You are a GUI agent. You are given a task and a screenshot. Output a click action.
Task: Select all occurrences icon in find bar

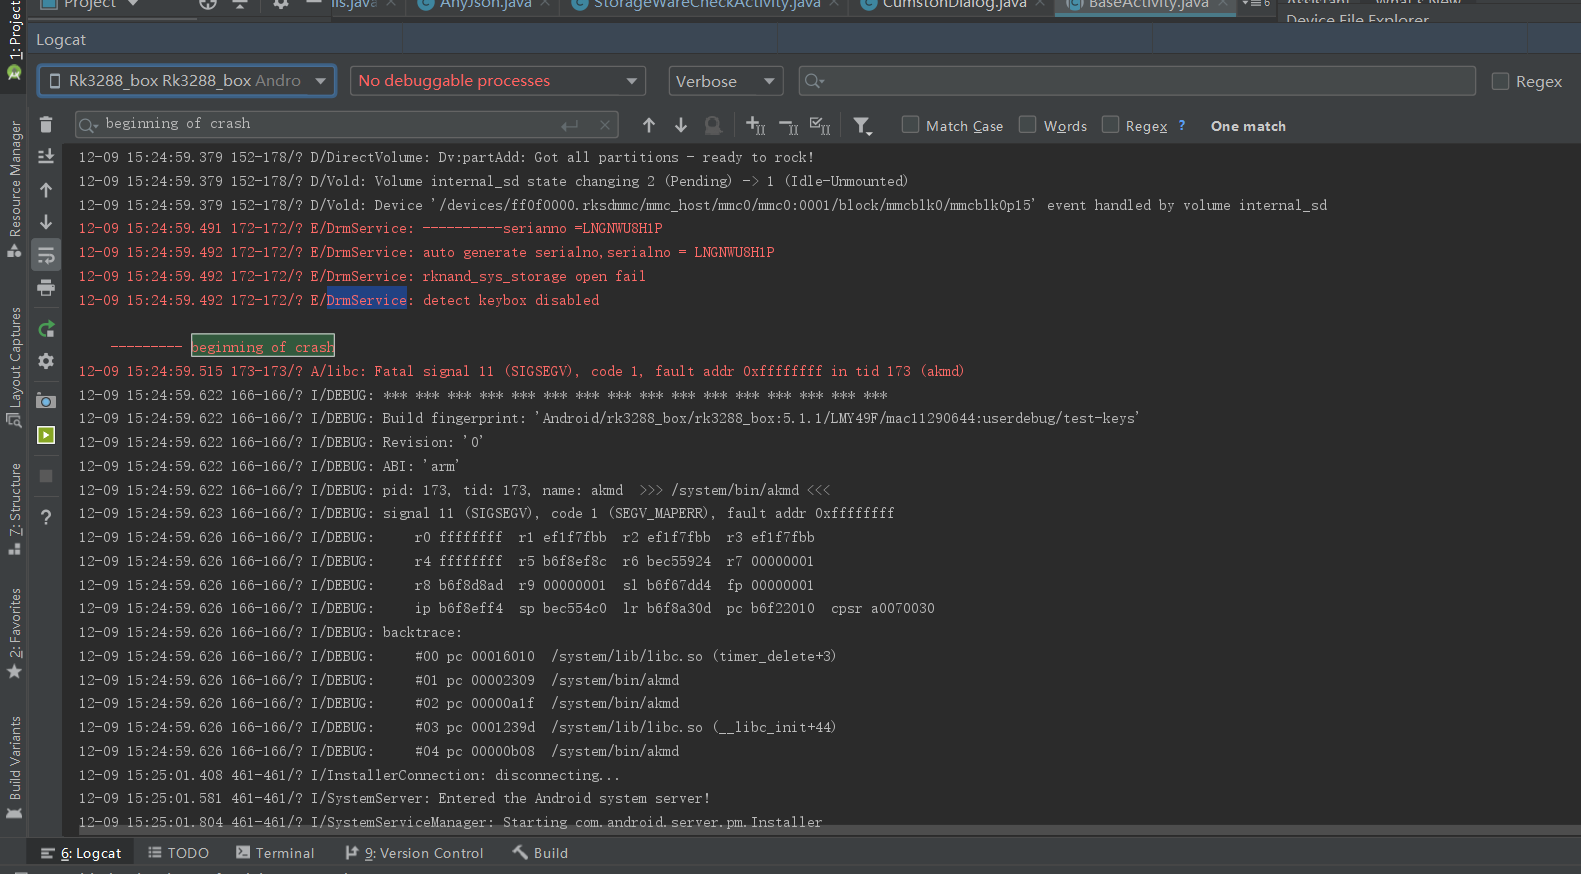pyautogui.click(x=820, y=125)
